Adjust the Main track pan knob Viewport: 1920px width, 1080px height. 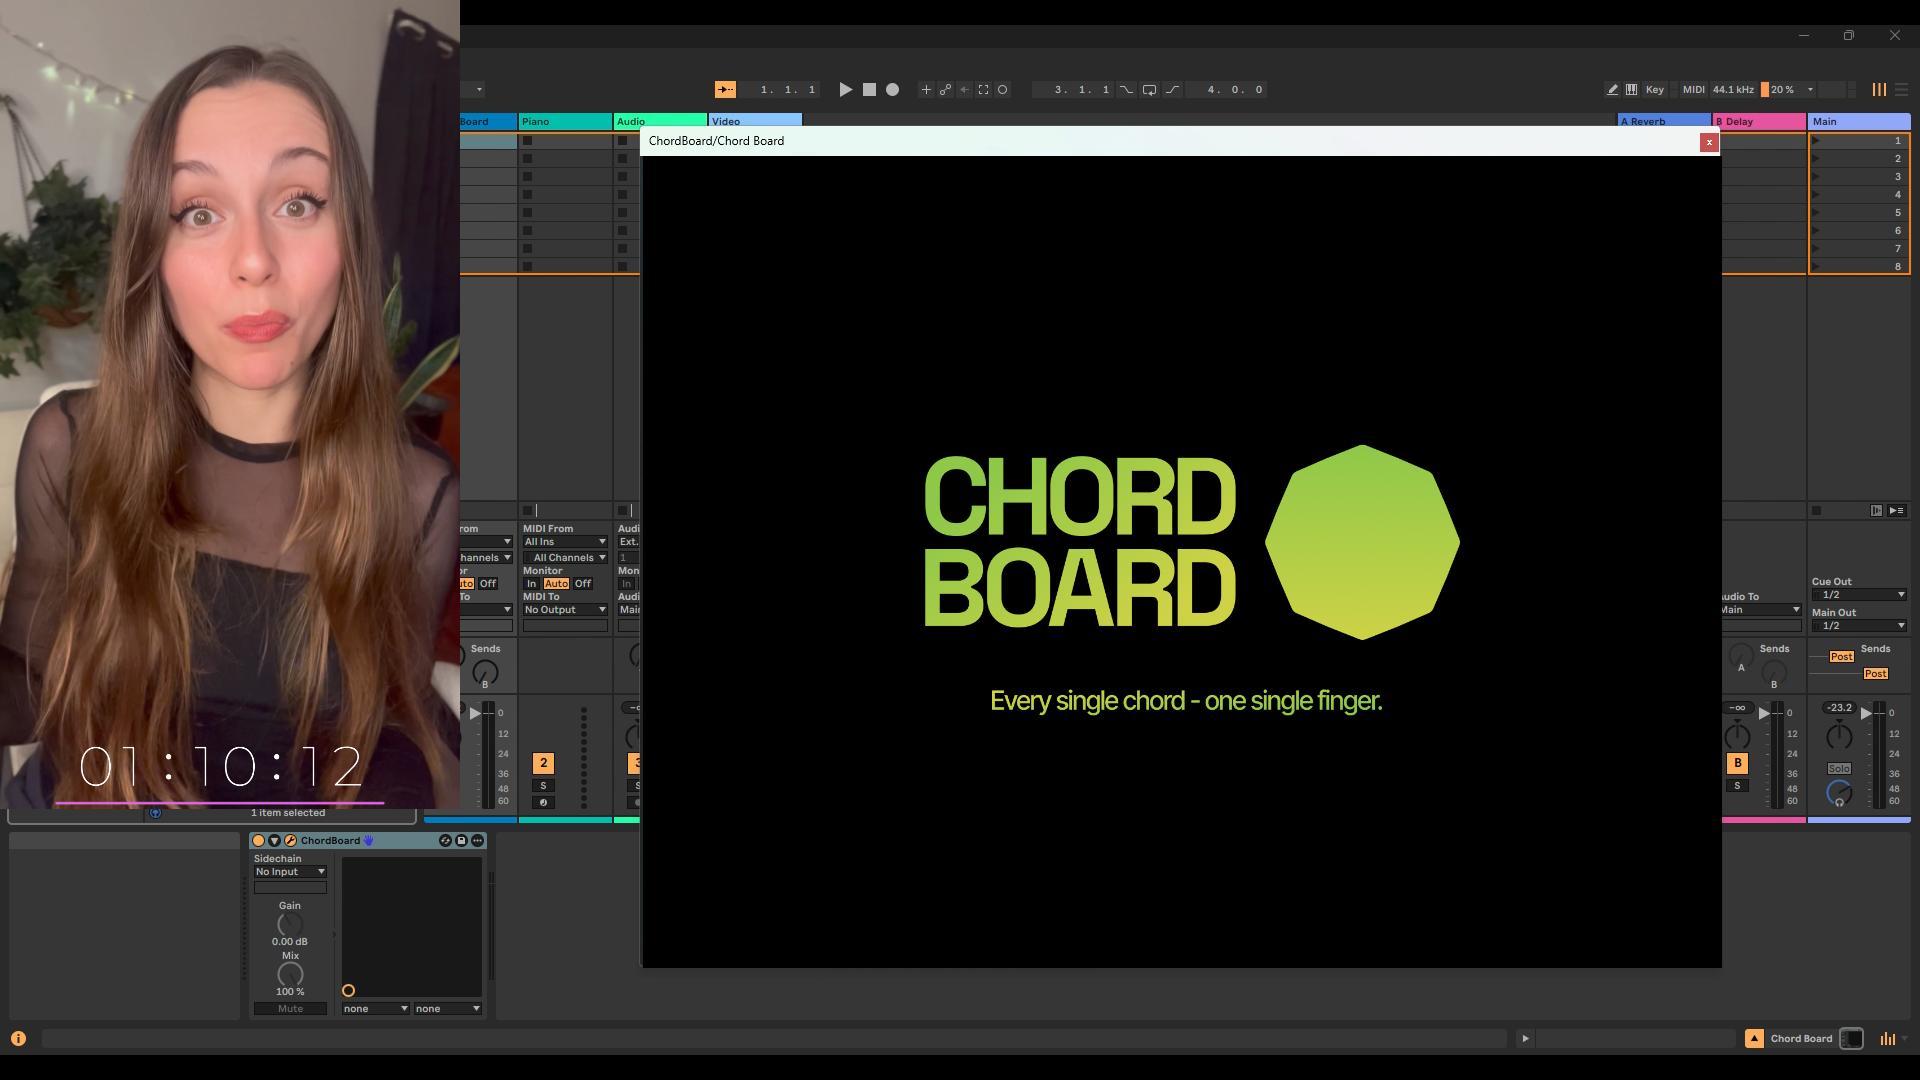(x=1839, y=737)
